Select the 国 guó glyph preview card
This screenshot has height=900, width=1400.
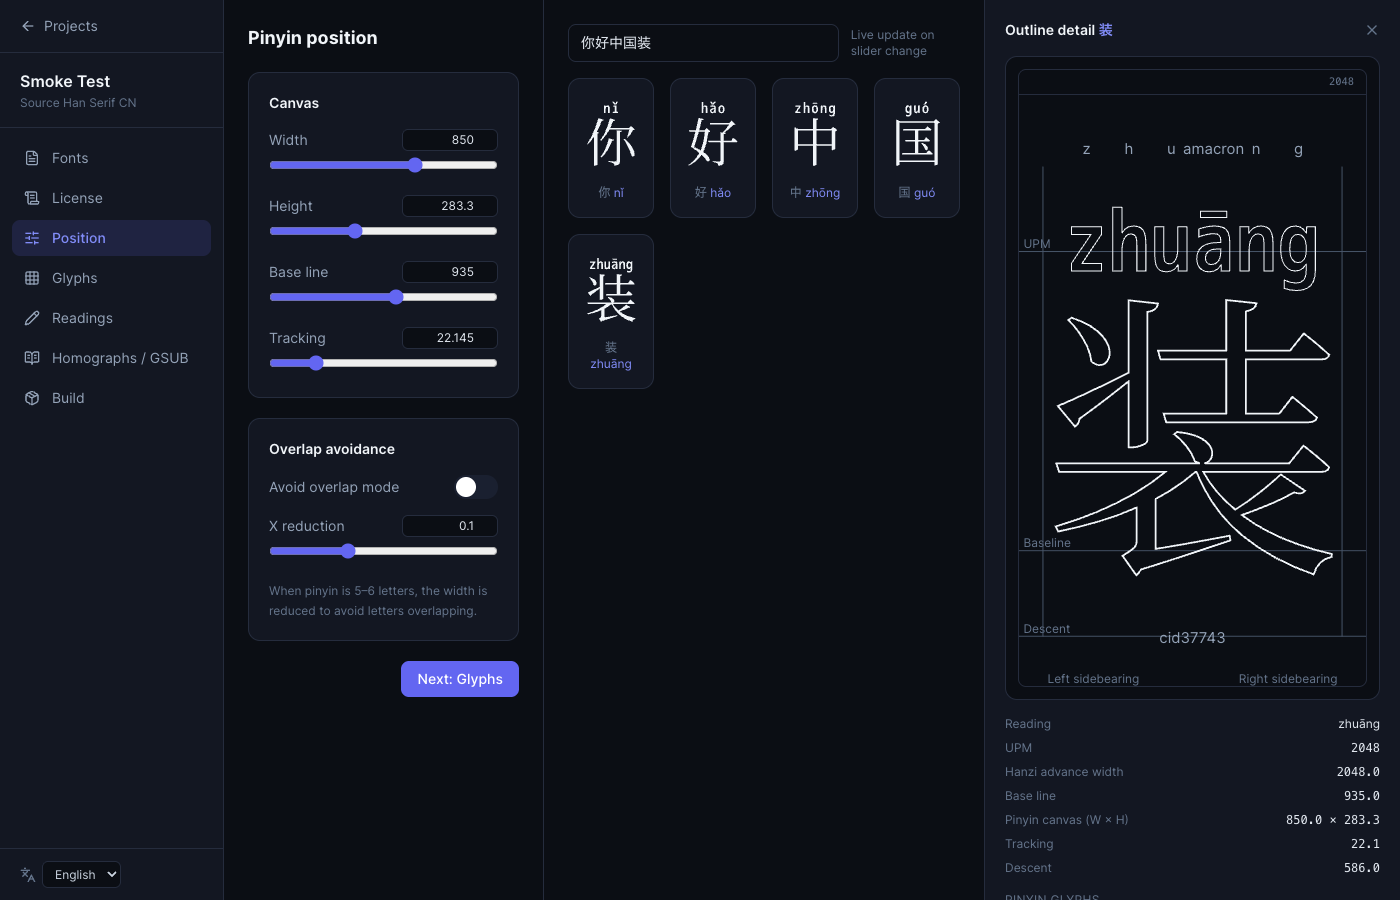(917, 148)
